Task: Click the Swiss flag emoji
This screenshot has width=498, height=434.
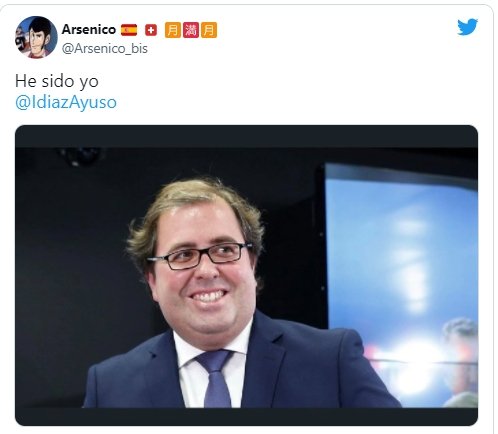Action: point(151,30)
